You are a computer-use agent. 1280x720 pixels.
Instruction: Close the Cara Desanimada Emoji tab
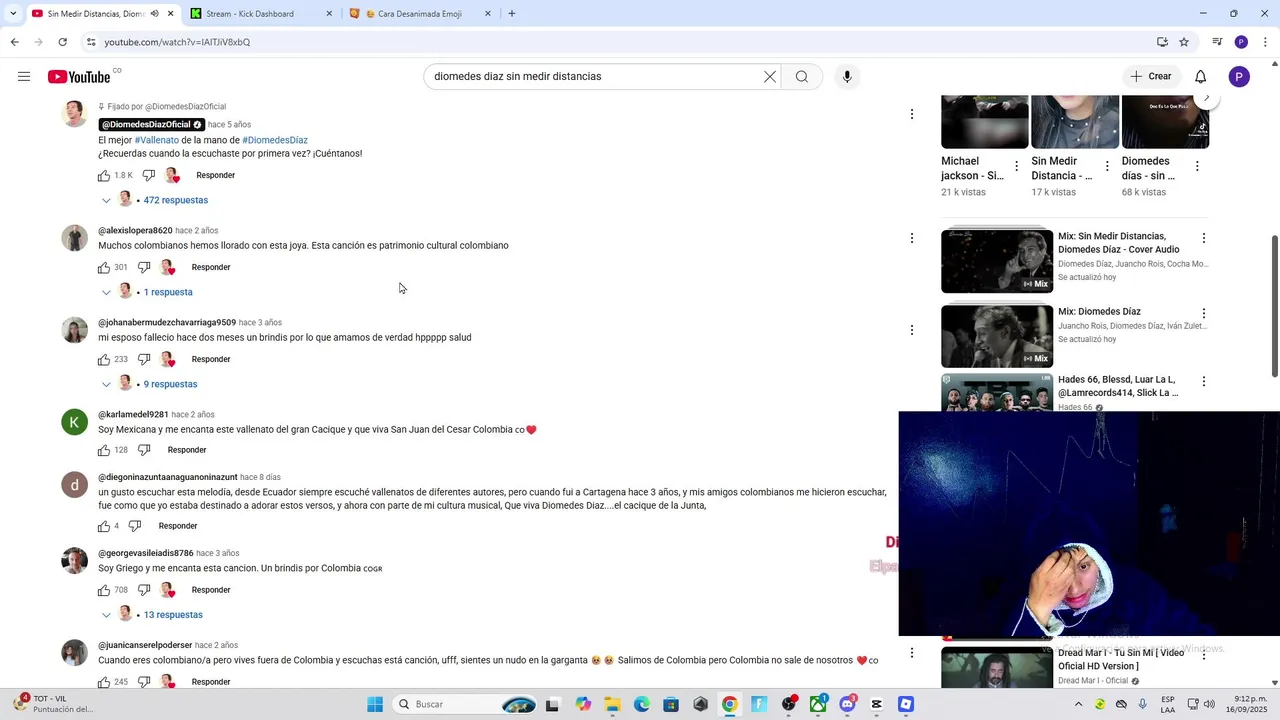click(488, 13)
